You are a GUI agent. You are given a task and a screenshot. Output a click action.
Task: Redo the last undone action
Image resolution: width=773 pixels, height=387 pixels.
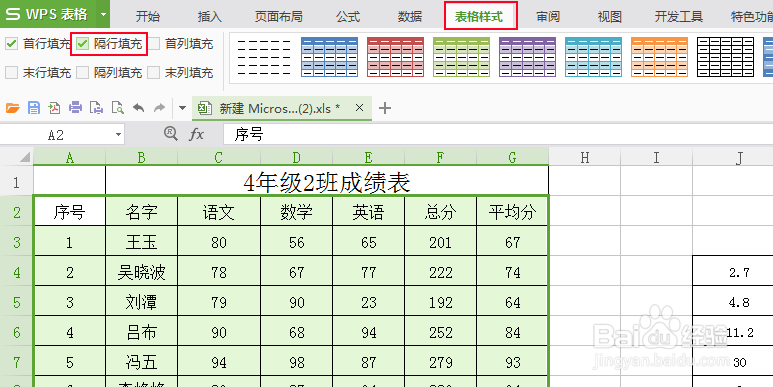pos(159,108)
